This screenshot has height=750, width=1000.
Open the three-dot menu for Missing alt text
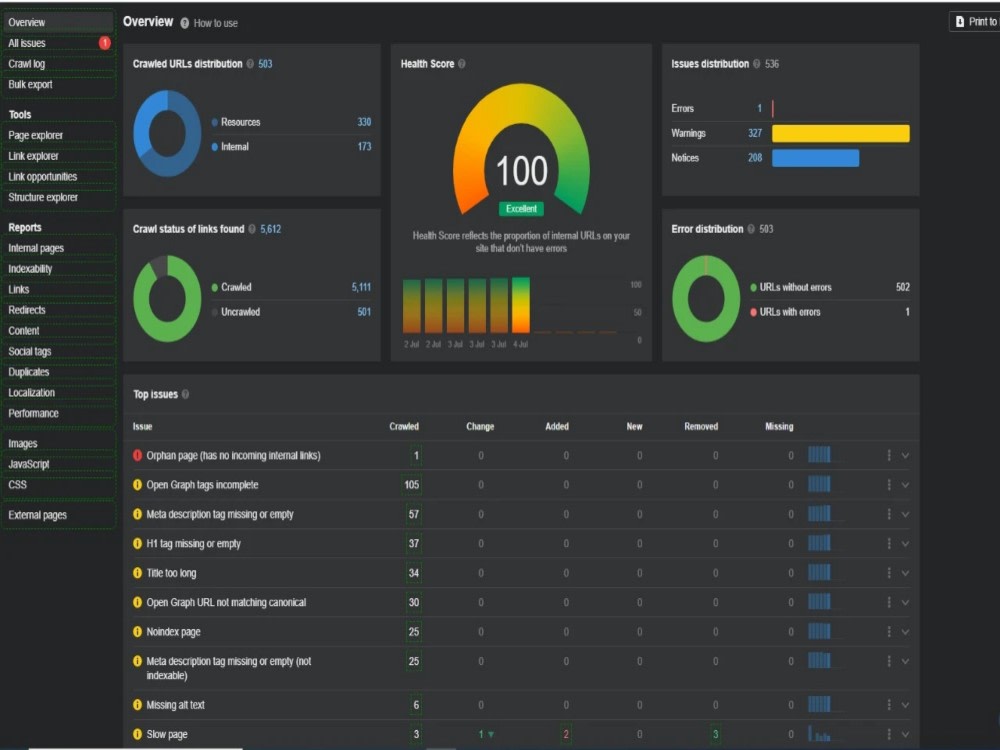click(888, 705)
